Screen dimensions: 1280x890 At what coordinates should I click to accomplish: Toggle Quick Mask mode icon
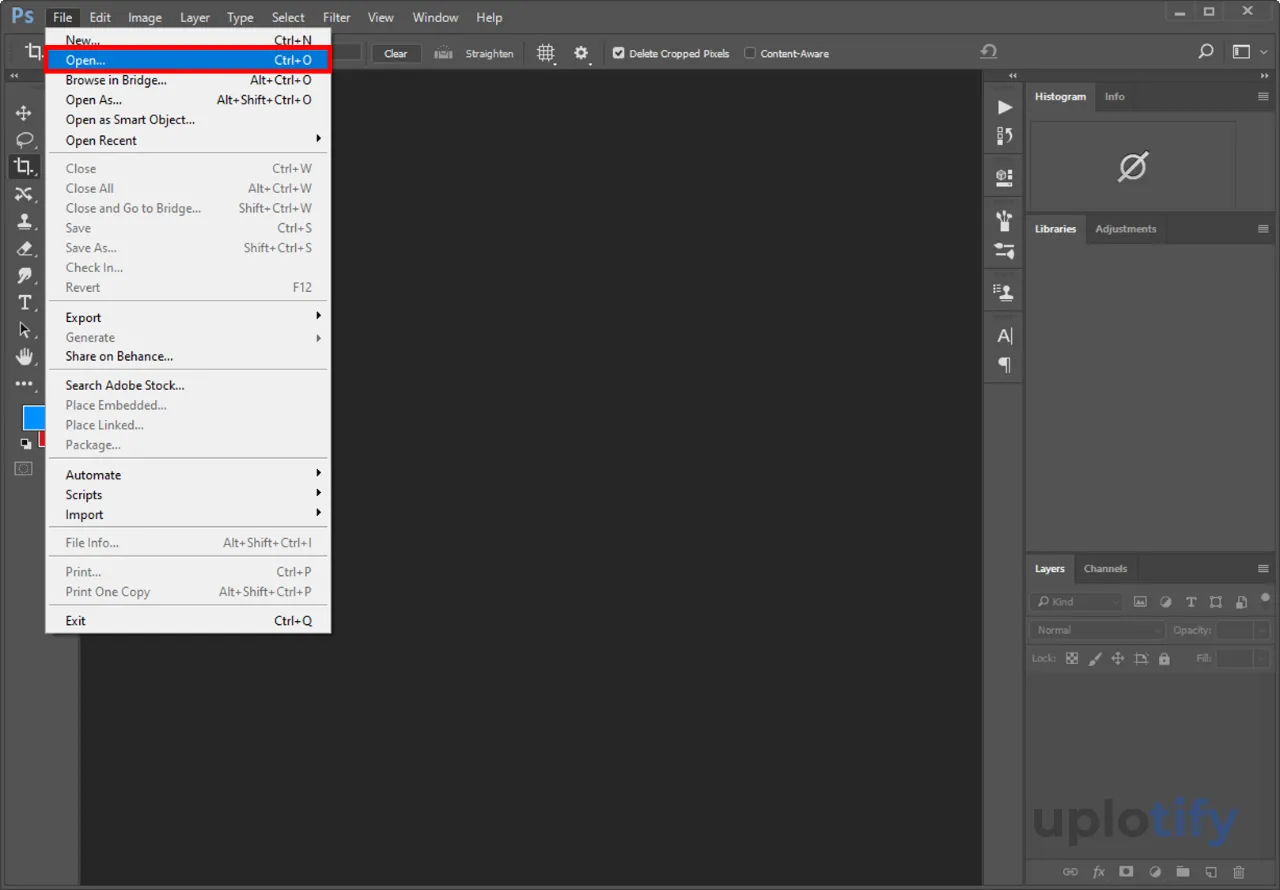click(x=23, y=468)
